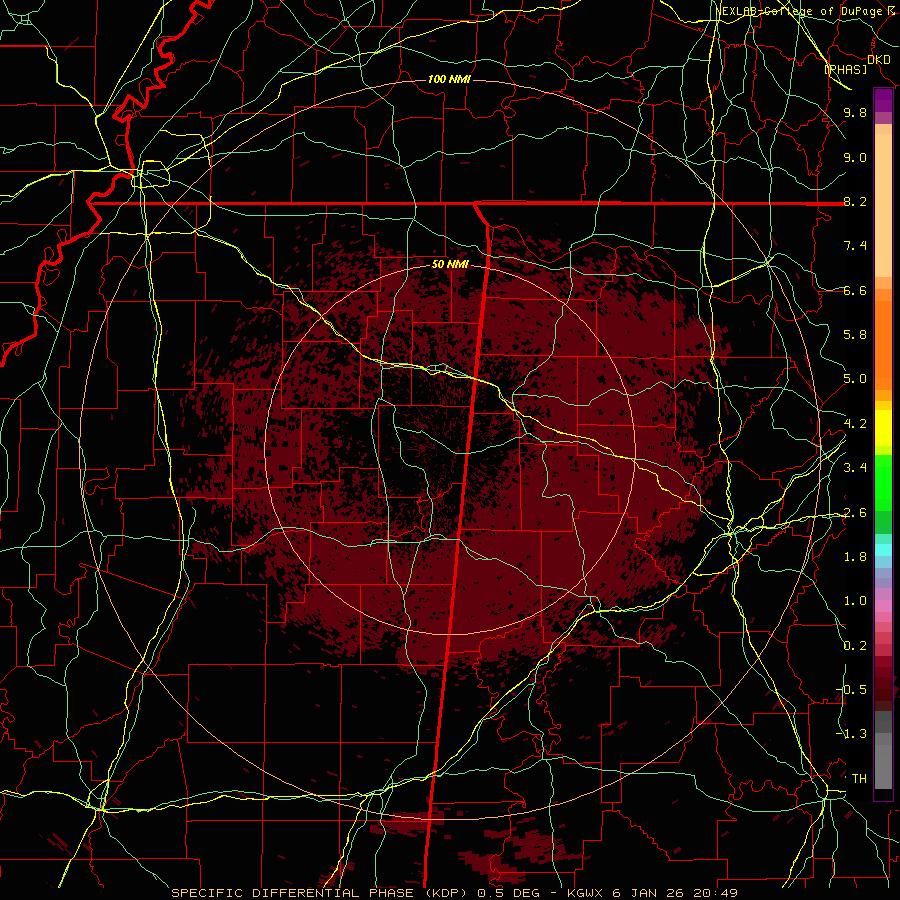Screen dimensions: 900x900
Task: Click the 6.6 legend value
Action: tap(855, 290)
